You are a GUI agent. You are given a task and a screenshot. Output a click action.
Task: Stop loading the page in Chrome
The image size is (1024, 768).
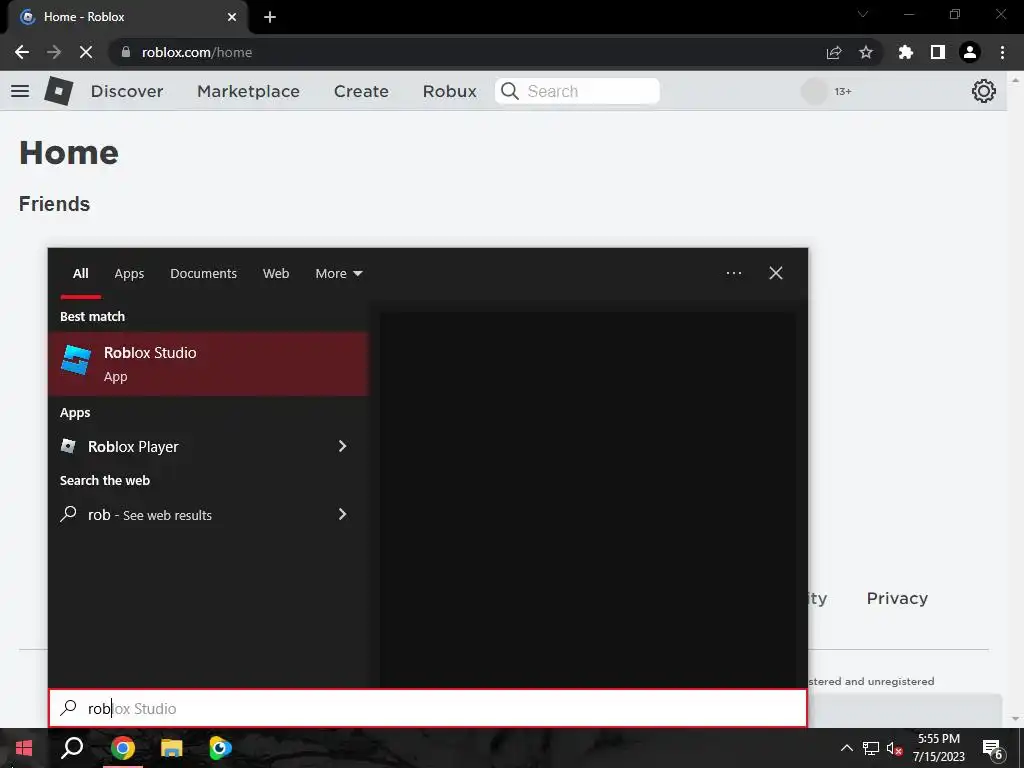[86, 52]
